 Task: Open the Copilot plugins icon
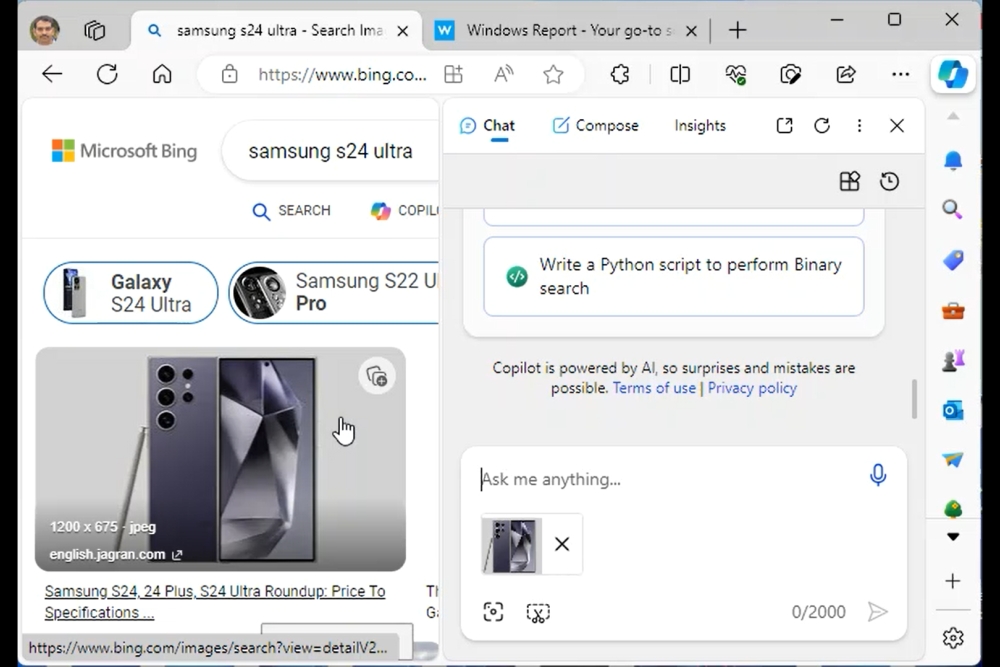[849, 182]
